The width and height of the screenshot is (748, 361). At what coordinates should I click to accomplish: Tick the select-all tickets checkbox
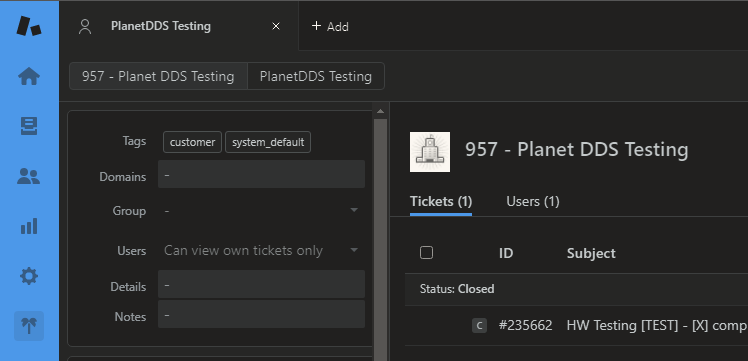(x=426, y=253)
